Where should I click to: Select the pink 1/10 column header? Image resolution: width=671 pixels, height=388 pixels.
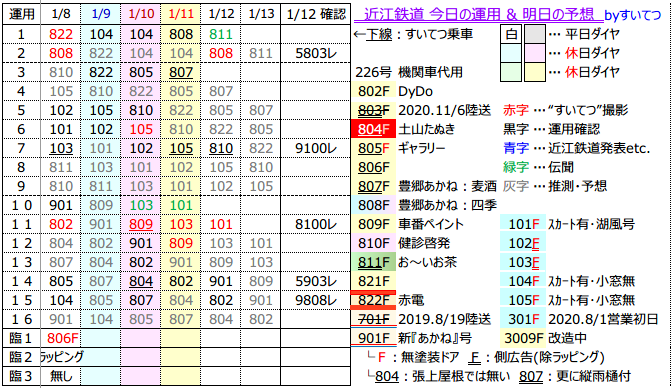pyautogui.click(x=141, y=15)
